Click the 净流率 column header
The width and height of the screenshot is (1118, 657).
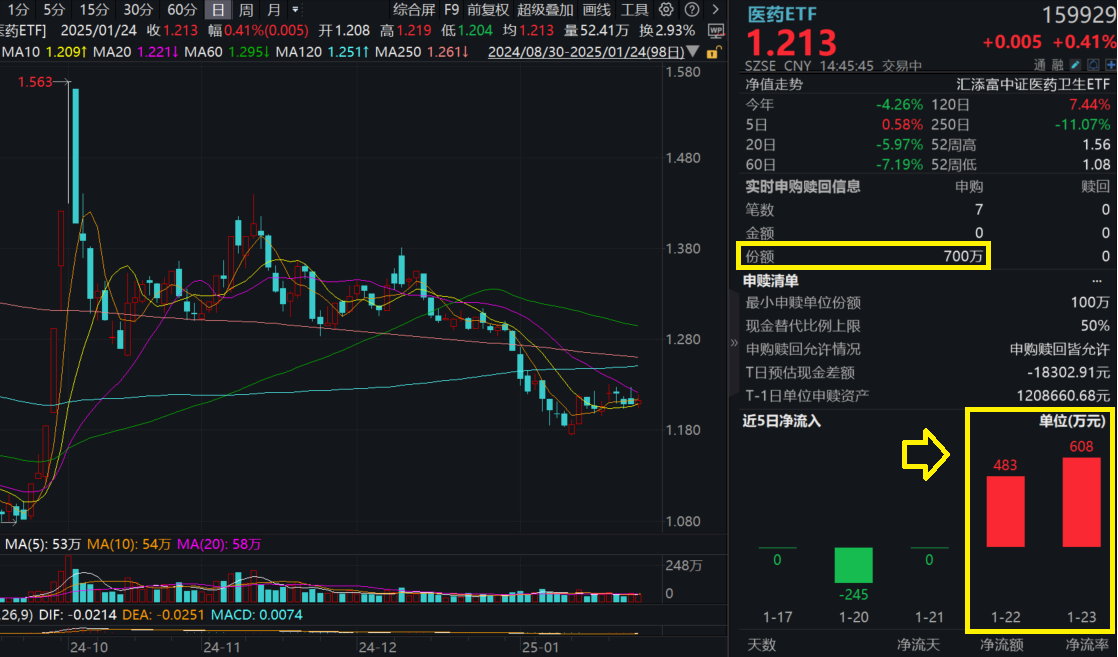pyautogui.click(x=1087, y=645)
